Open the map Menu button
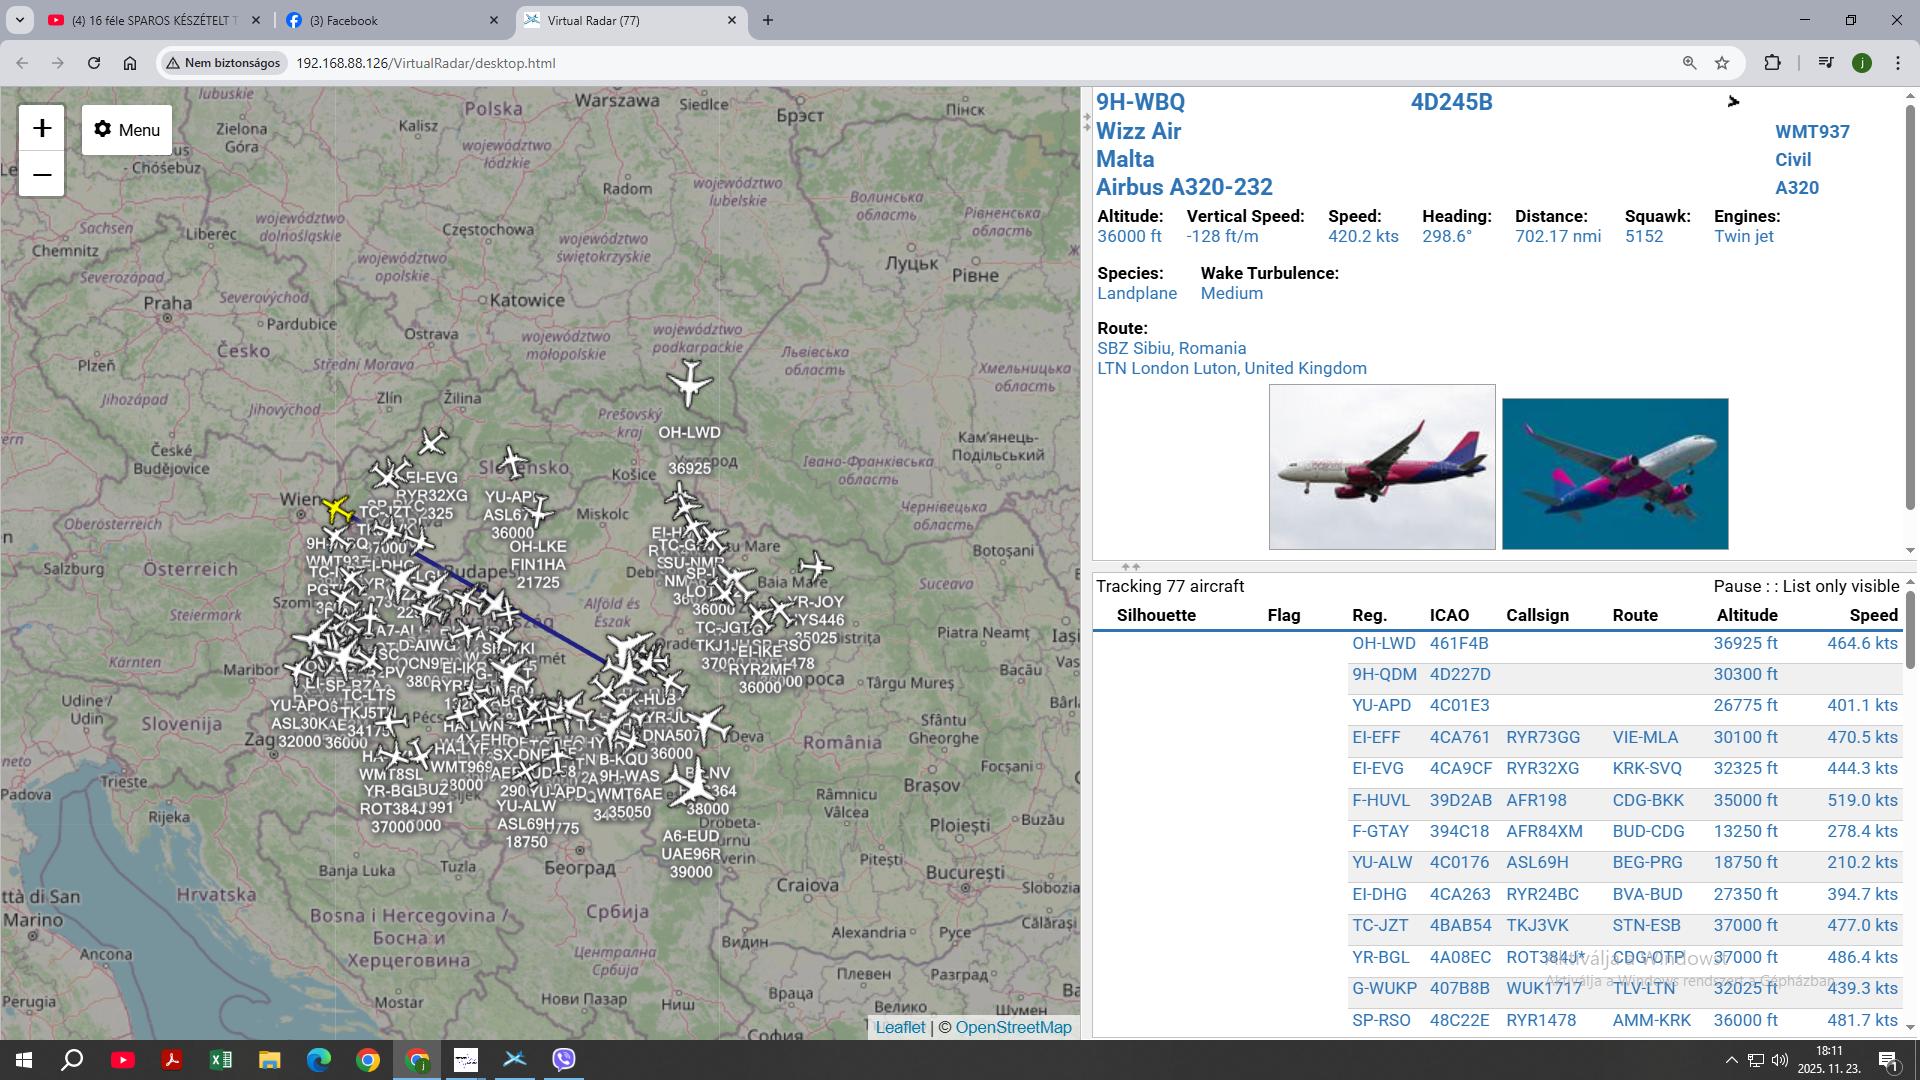The width and height of the screenshot is (1920, 1080). [127, 130]
